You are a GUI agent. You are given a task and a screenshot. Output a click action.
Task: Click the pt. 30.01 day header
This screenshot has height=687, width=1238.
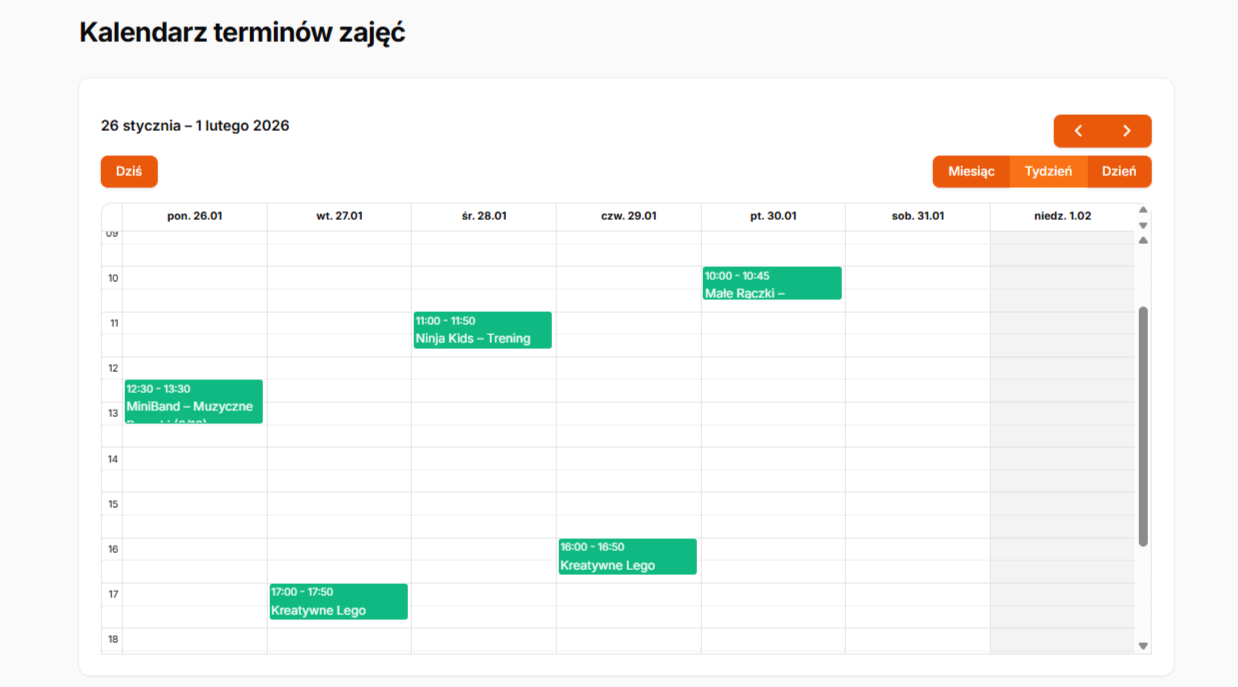pos(773,216)
